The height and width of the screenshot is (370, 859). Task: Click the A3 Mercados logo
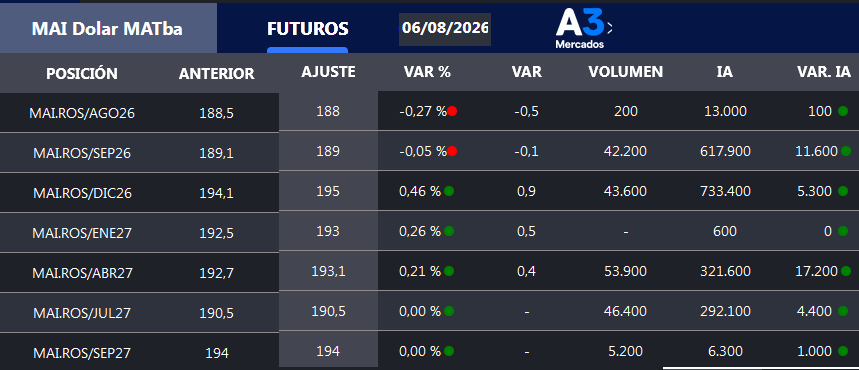tap(580, 28)
